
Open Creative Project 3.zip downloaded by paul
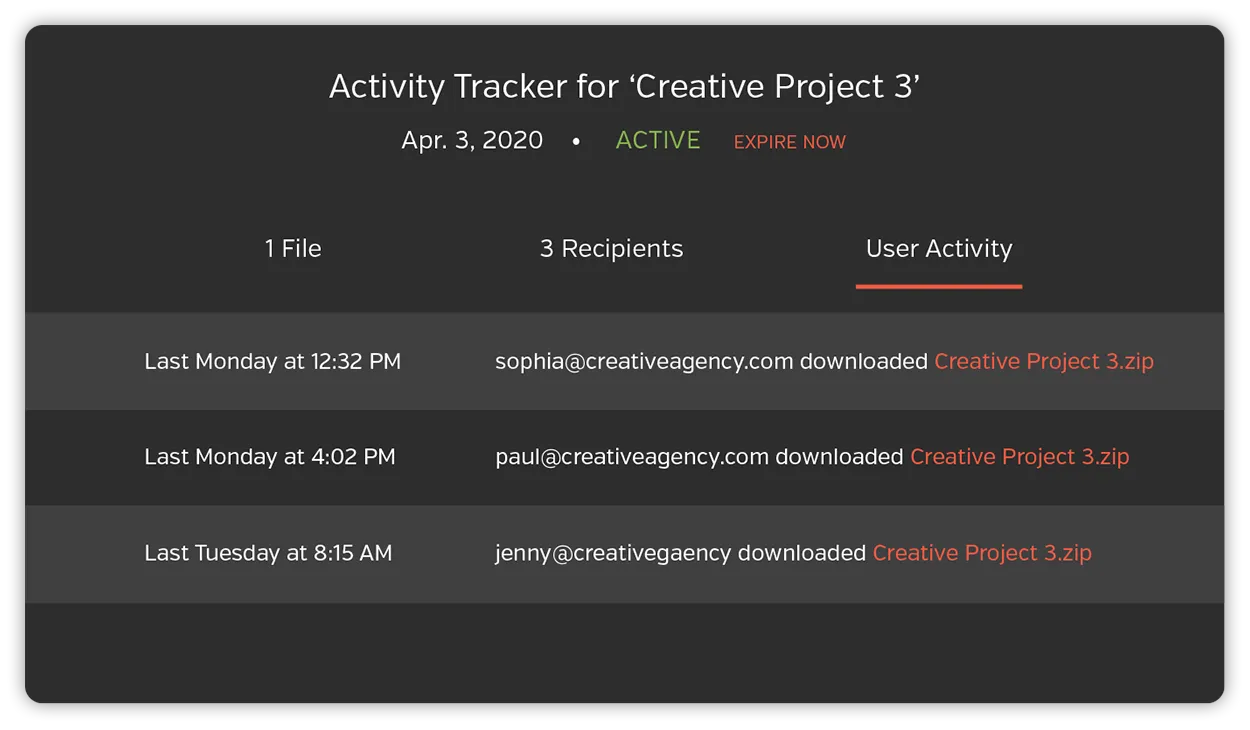point(1020,457)
